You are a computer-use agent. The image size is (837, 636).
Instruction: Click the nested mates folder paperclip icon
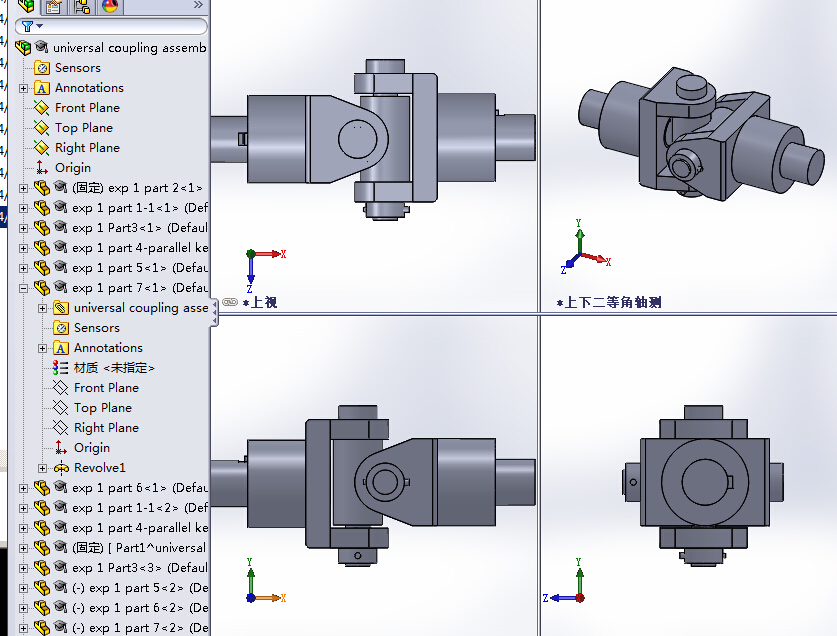point(61,308)
